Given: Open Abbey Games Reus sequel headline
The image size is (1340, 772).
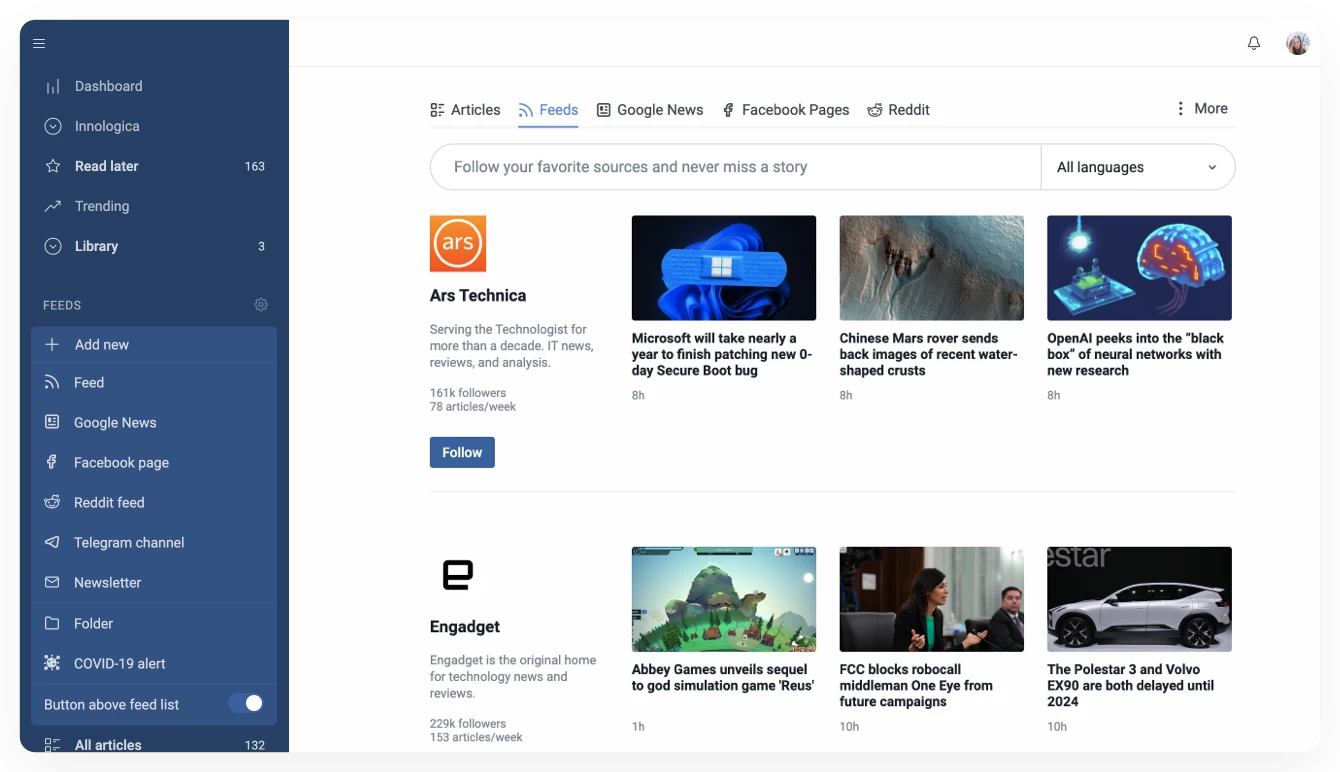Looking at the screenshot, I should coord(723,677).
